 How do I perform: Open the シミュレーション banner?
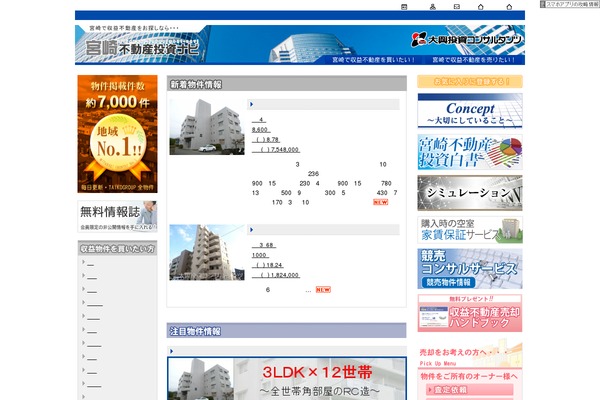pos(470,193)
